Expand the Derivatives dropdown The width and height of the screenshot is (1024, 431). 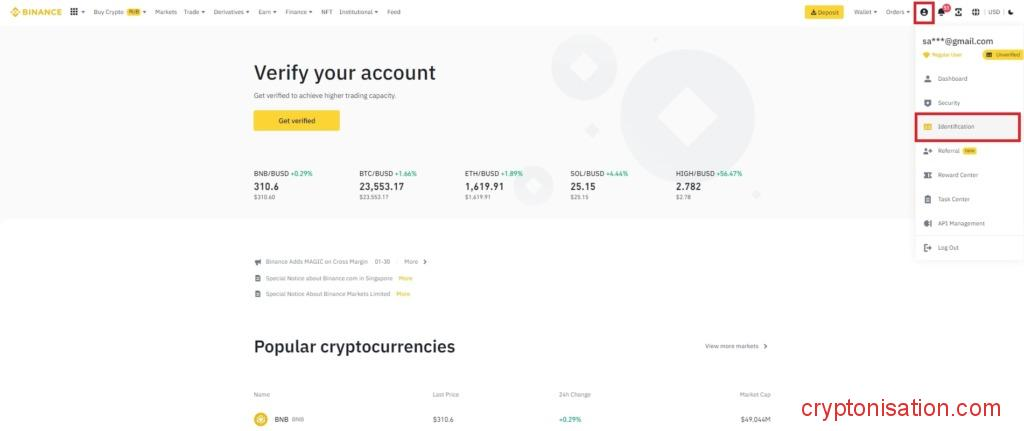(231, 12)
